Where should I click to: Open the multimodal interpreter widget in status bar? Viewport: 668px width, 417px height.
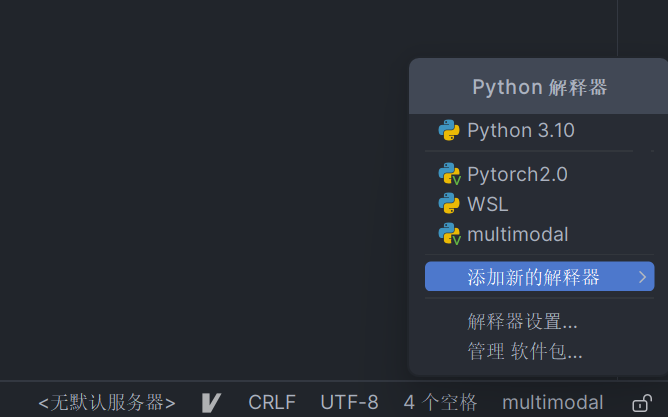pos(553,403)
